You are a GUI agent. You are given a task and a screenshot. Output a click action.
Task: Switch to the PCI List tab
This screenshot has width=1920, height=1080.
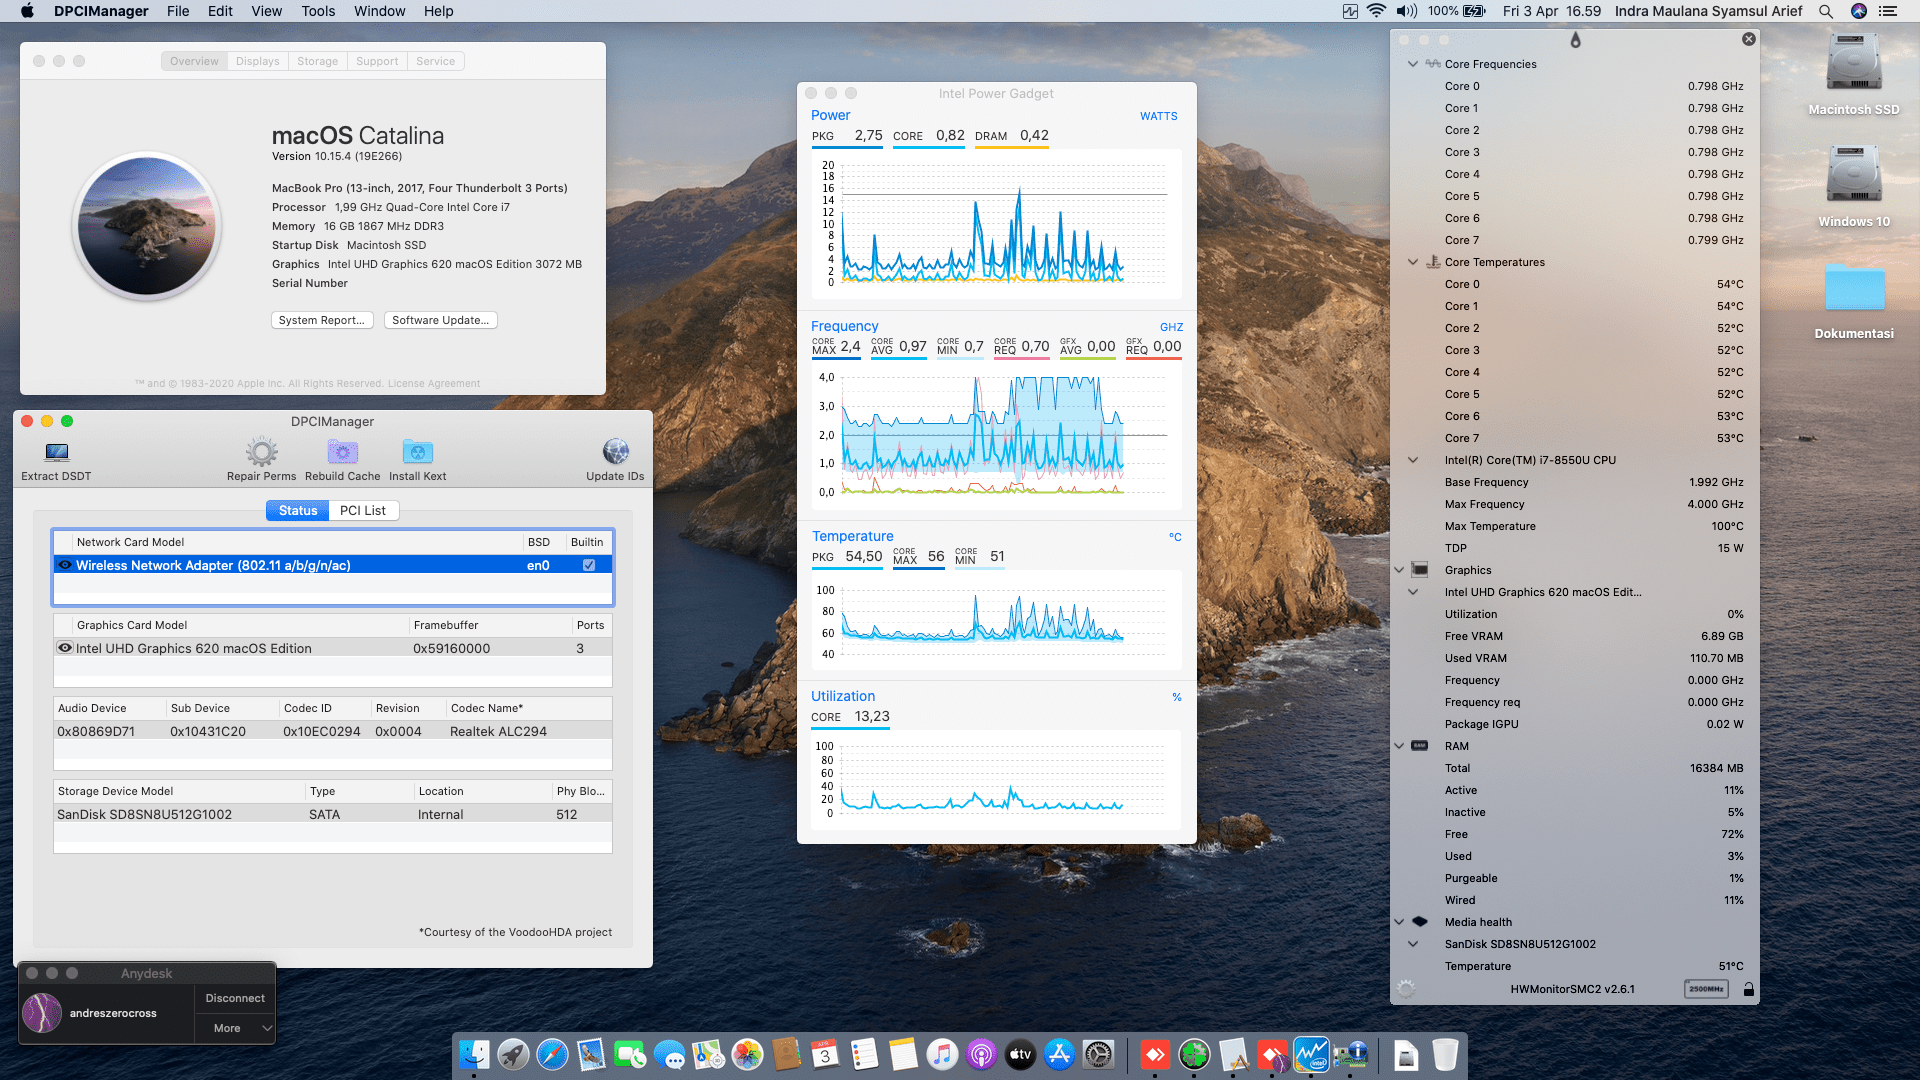(362, 510)
